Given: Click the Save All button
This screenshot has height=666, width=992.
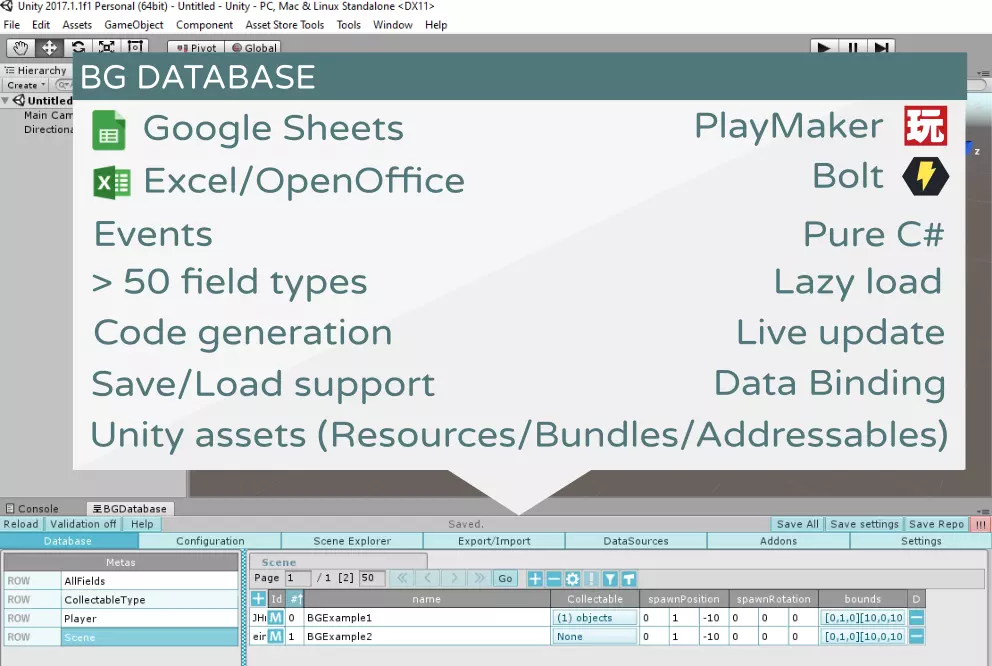Looking at the screenshot, I should (797, 524).
